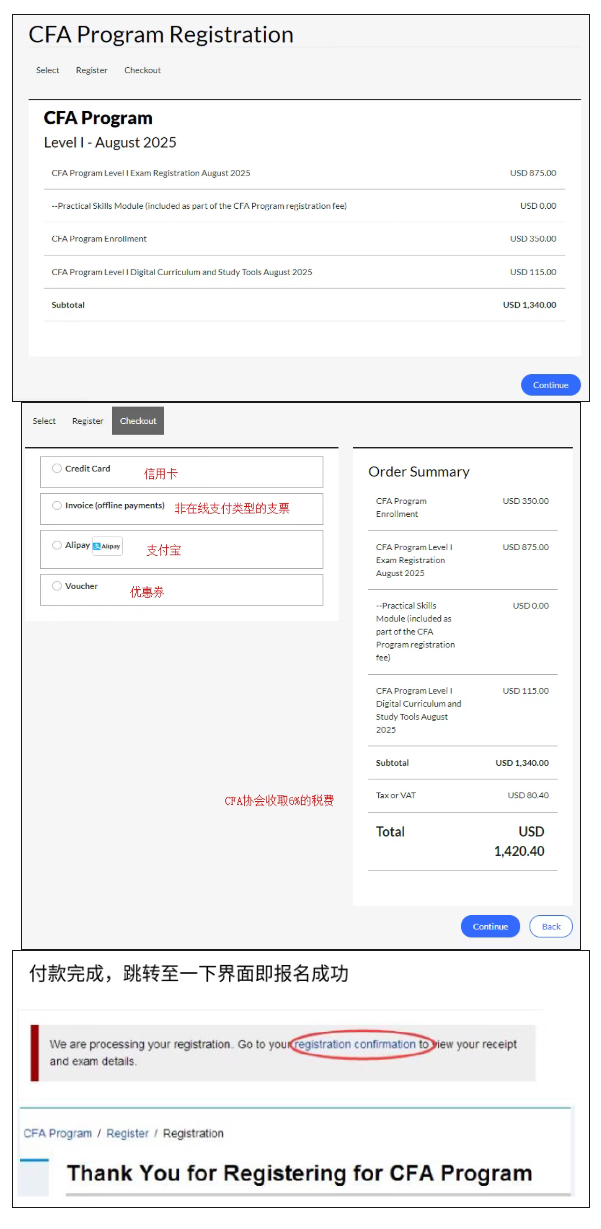This screenshot has height=1229, width=601.
Task: Click Select step under CFA Program Registration title
Action: pyautogui.click(x=48, y=70)
